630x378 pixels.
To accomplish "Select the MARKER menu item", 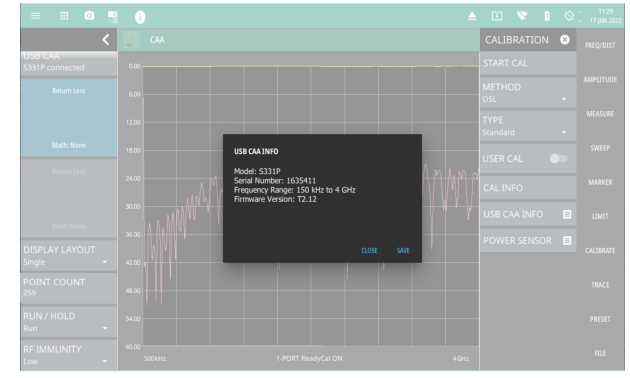I will pyautogui.click(x=600, y=182).
